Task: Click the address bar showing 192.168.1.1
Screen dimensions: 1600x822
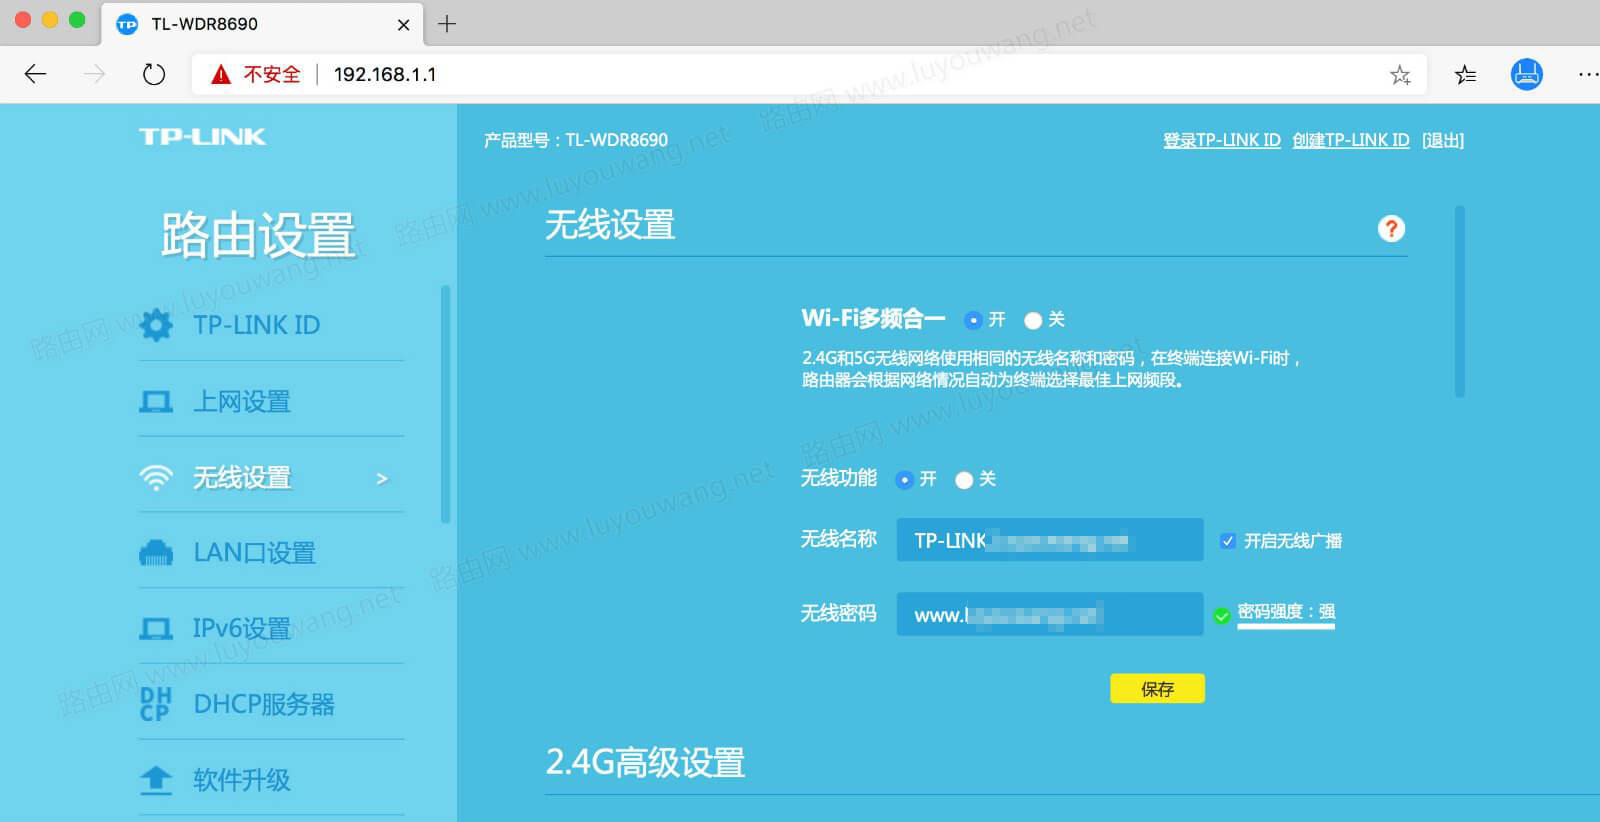Action: 808,74
